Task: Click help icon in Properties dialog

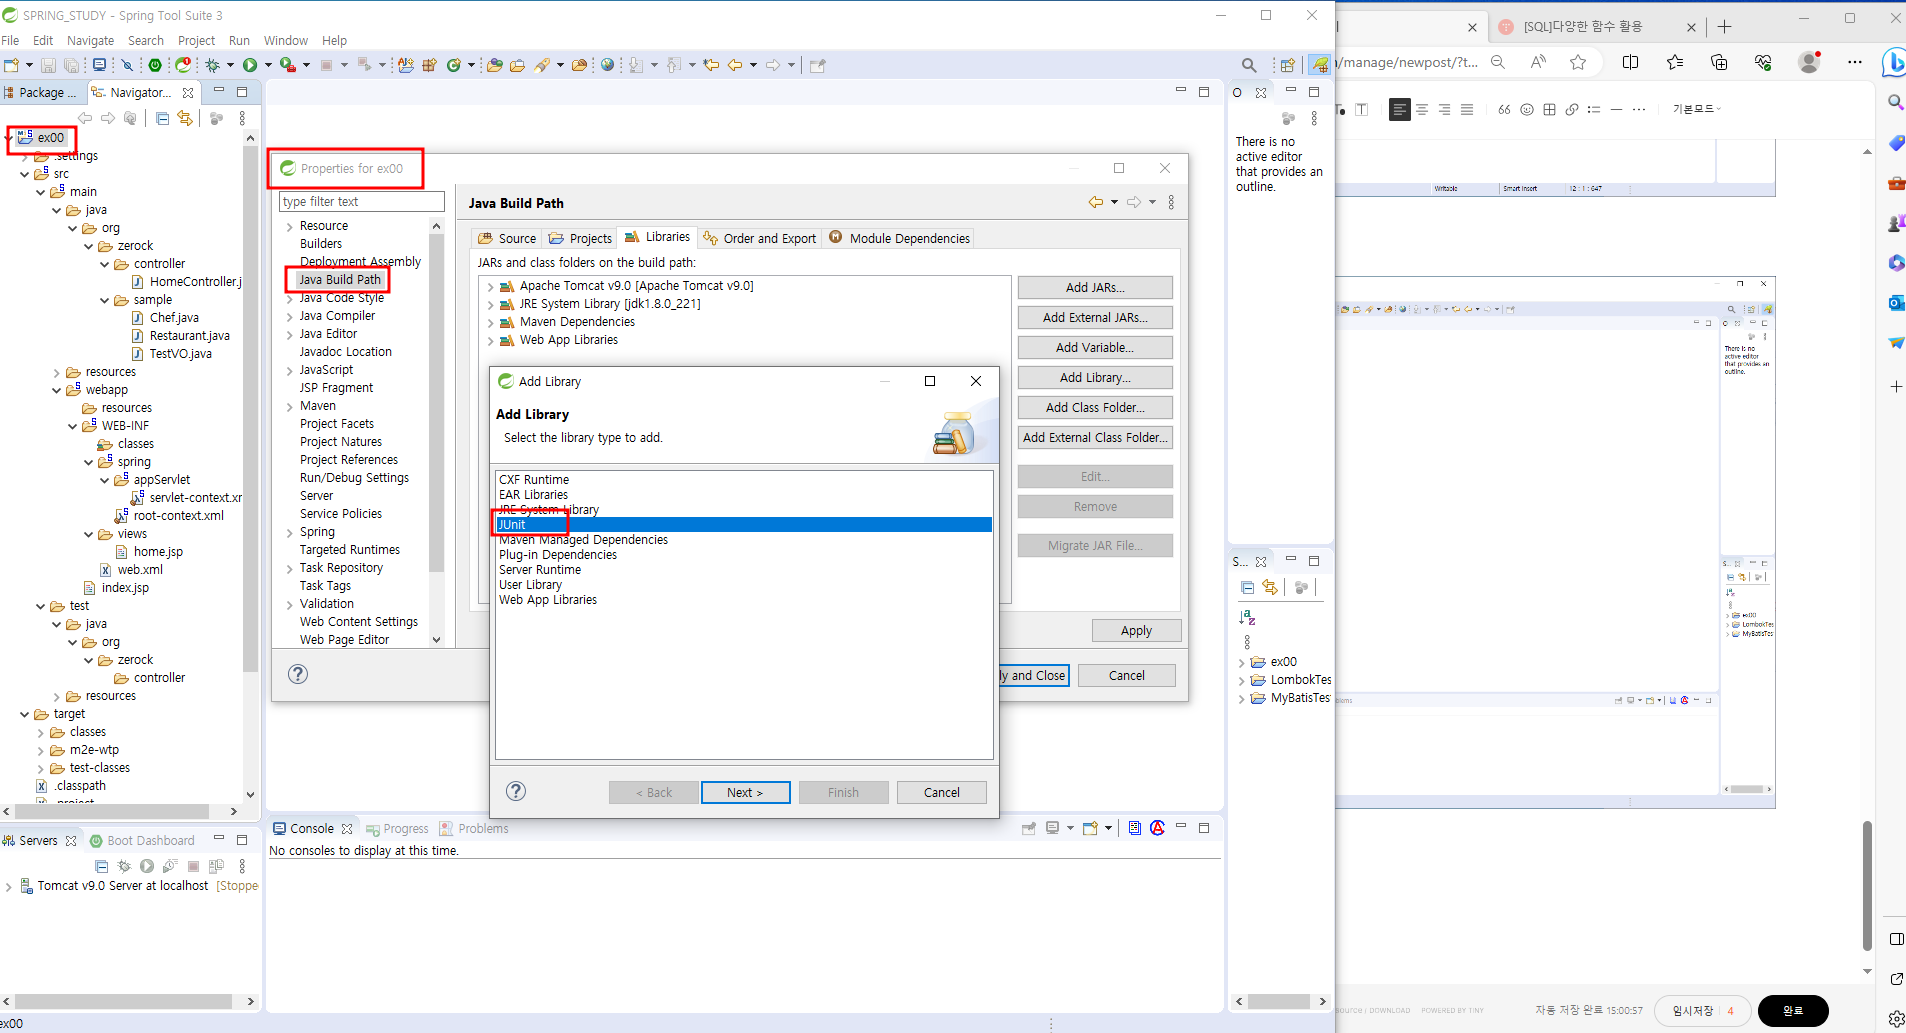Action: 298,674
